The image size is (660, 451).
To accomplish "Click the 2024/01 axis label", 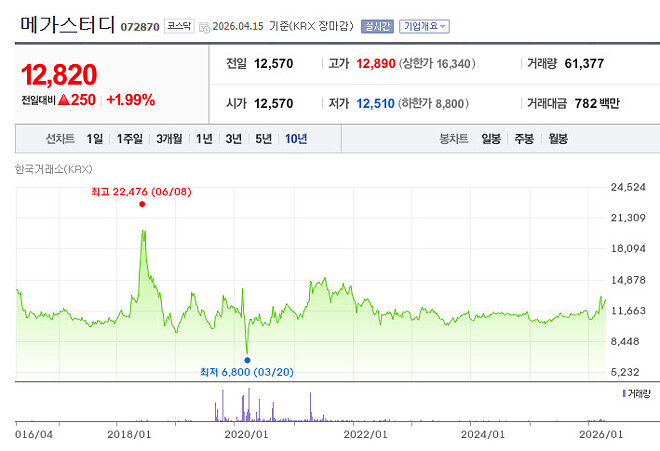I will [x=482, y=434].
